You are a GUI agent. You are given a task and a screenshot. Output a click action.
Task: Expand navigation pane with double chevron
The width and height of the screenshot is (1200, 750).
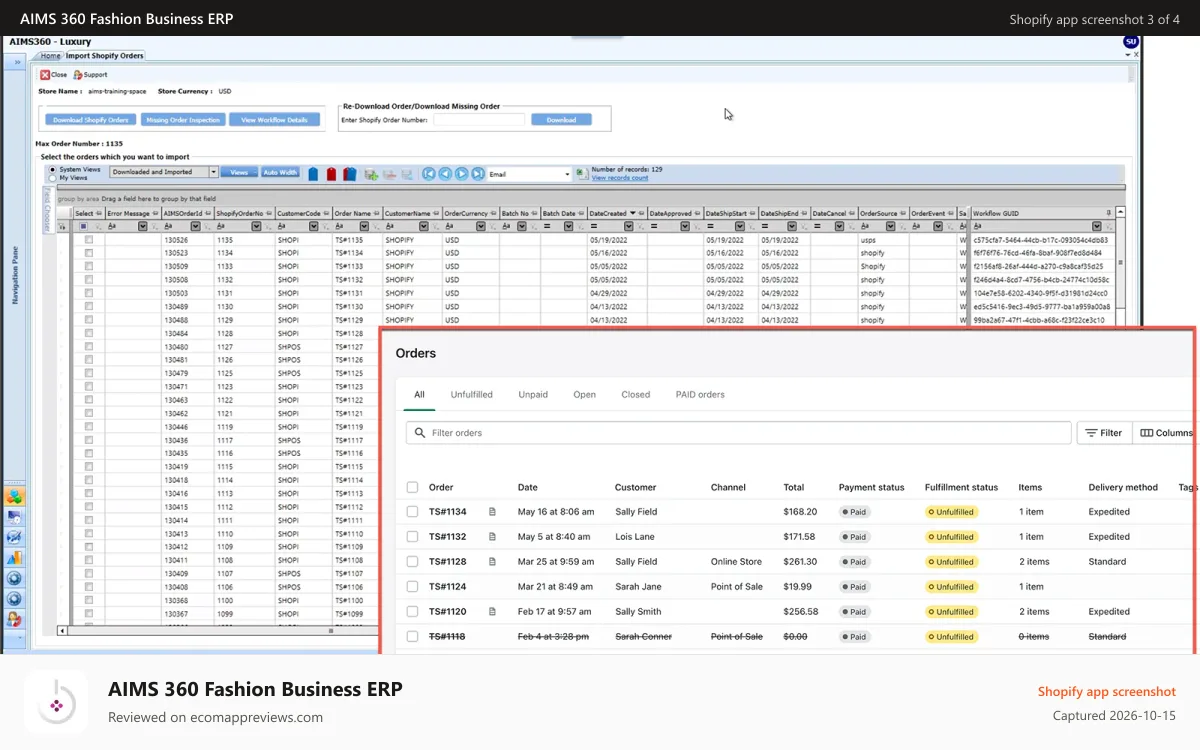(x=17, y=62)
